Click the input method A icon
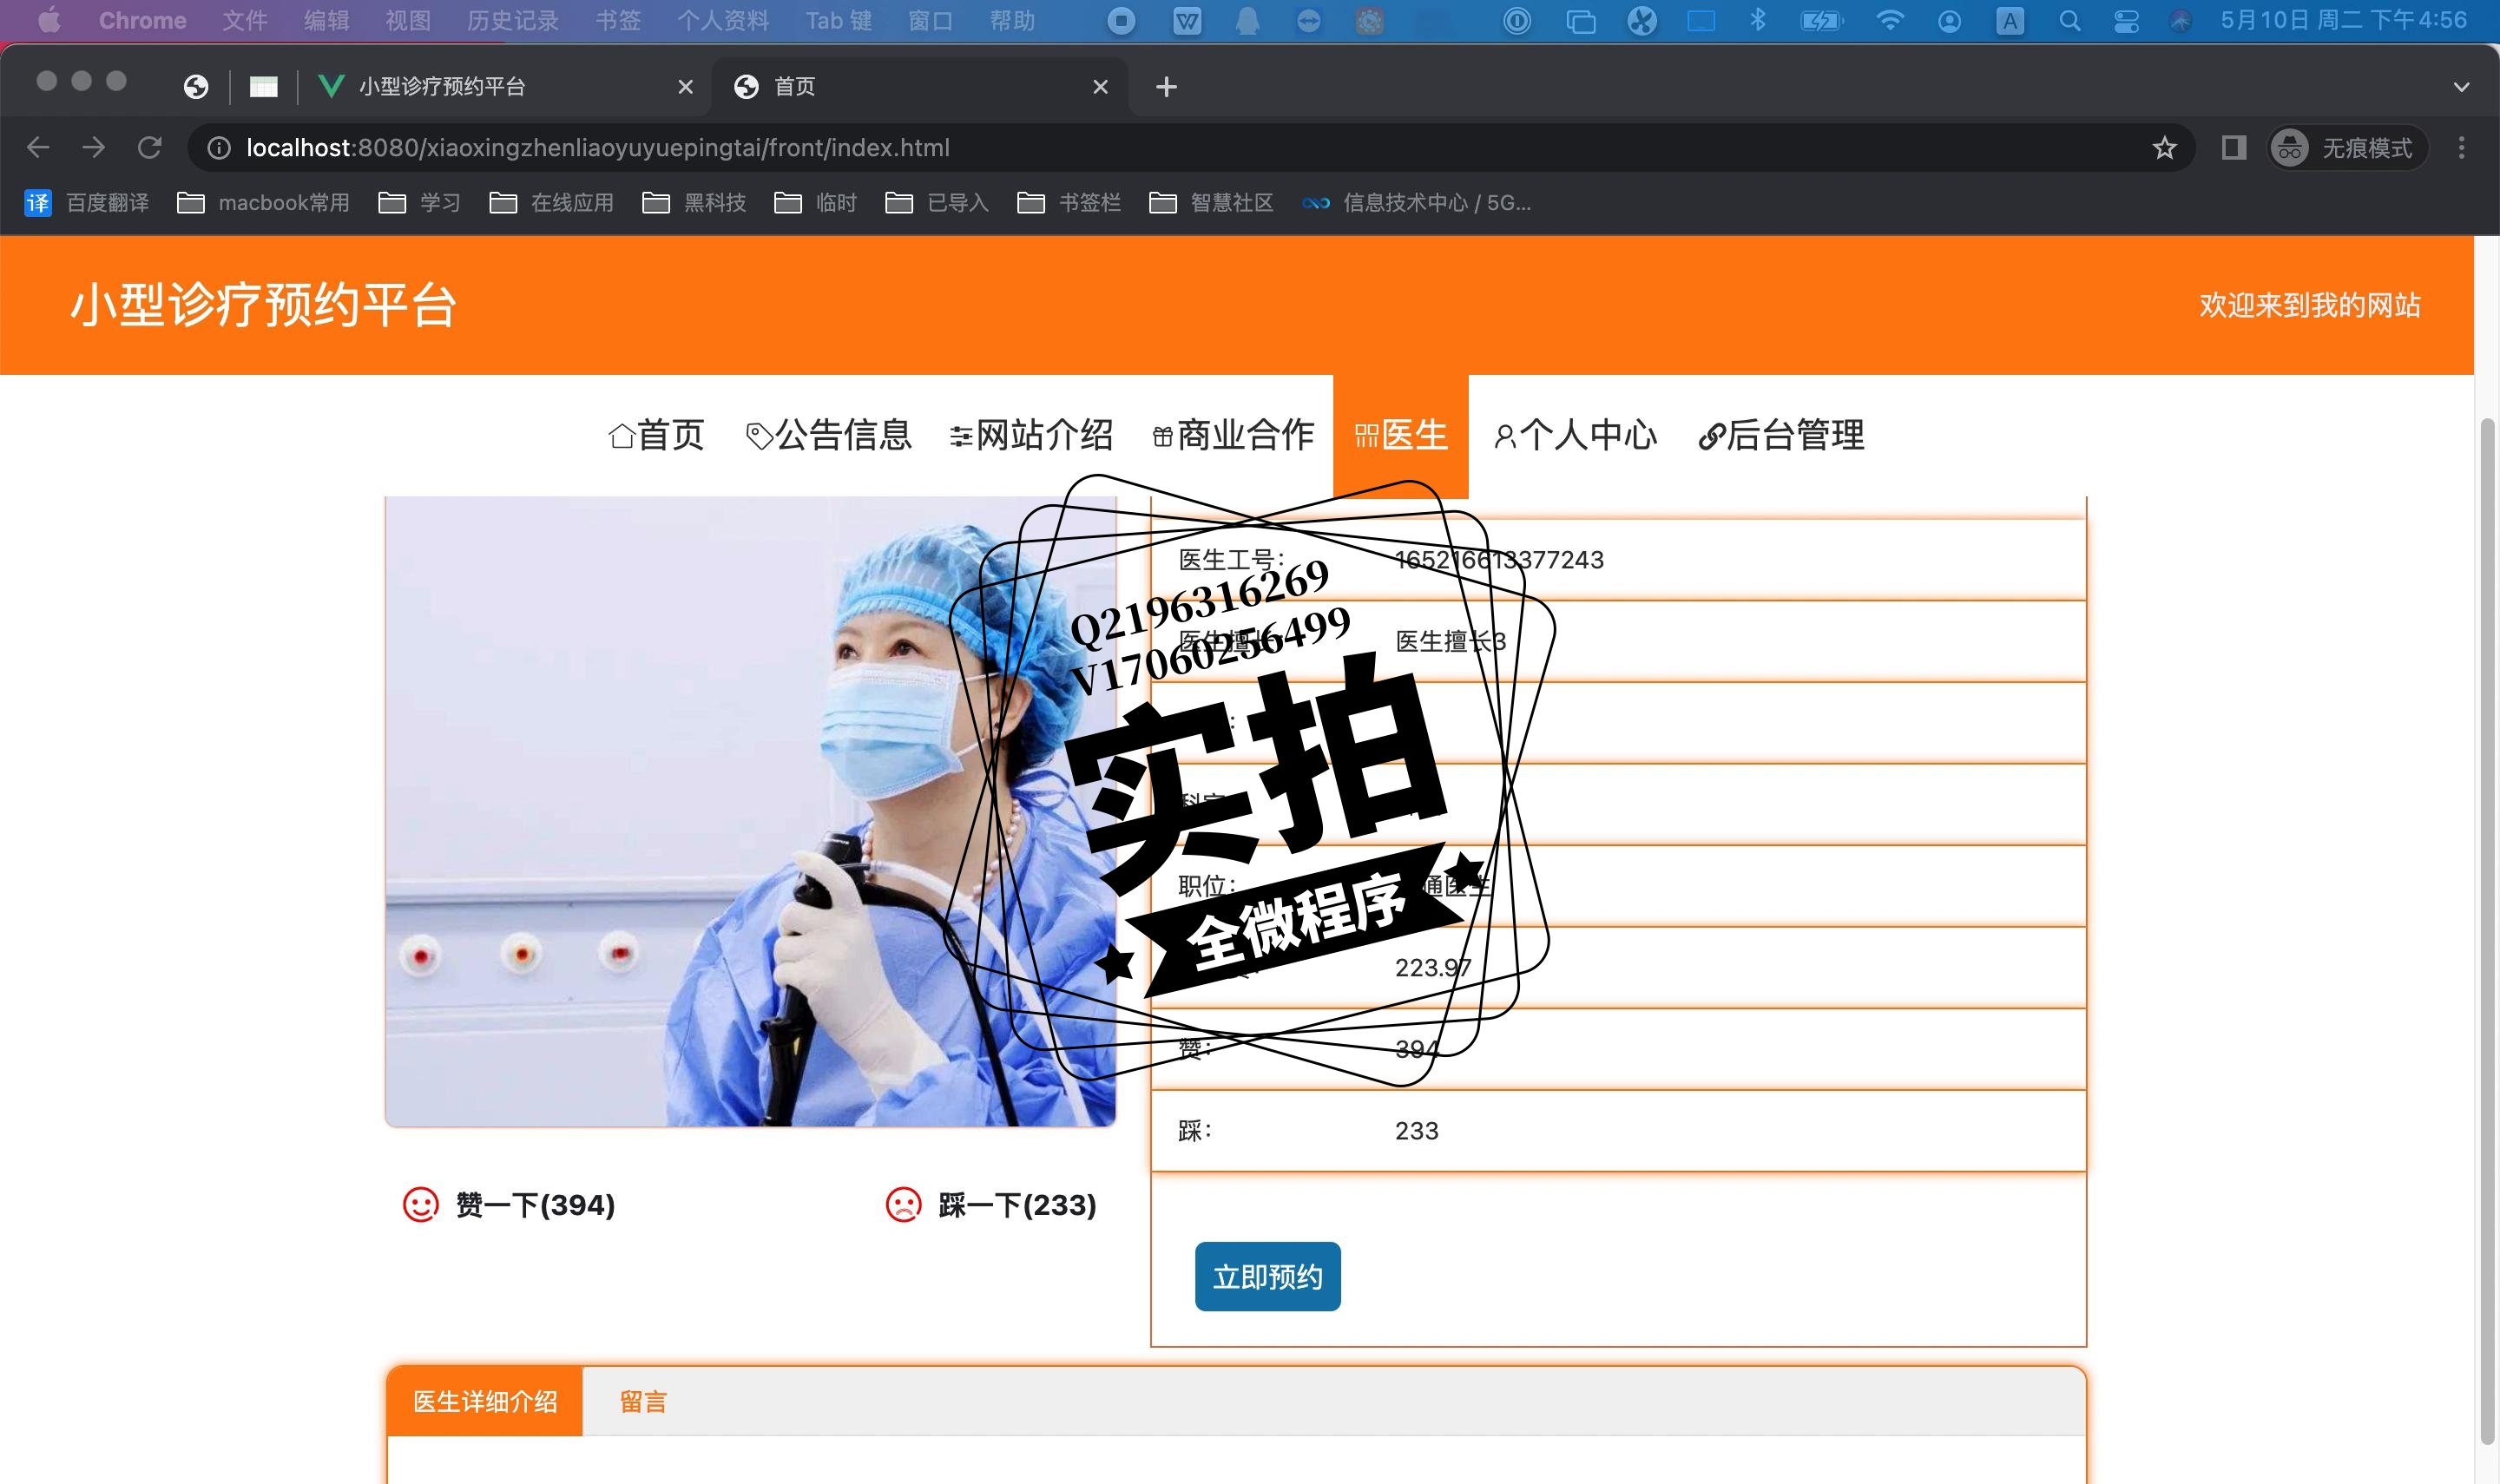Screen dimensions: 2500x1484 [x=2009, y=20]
